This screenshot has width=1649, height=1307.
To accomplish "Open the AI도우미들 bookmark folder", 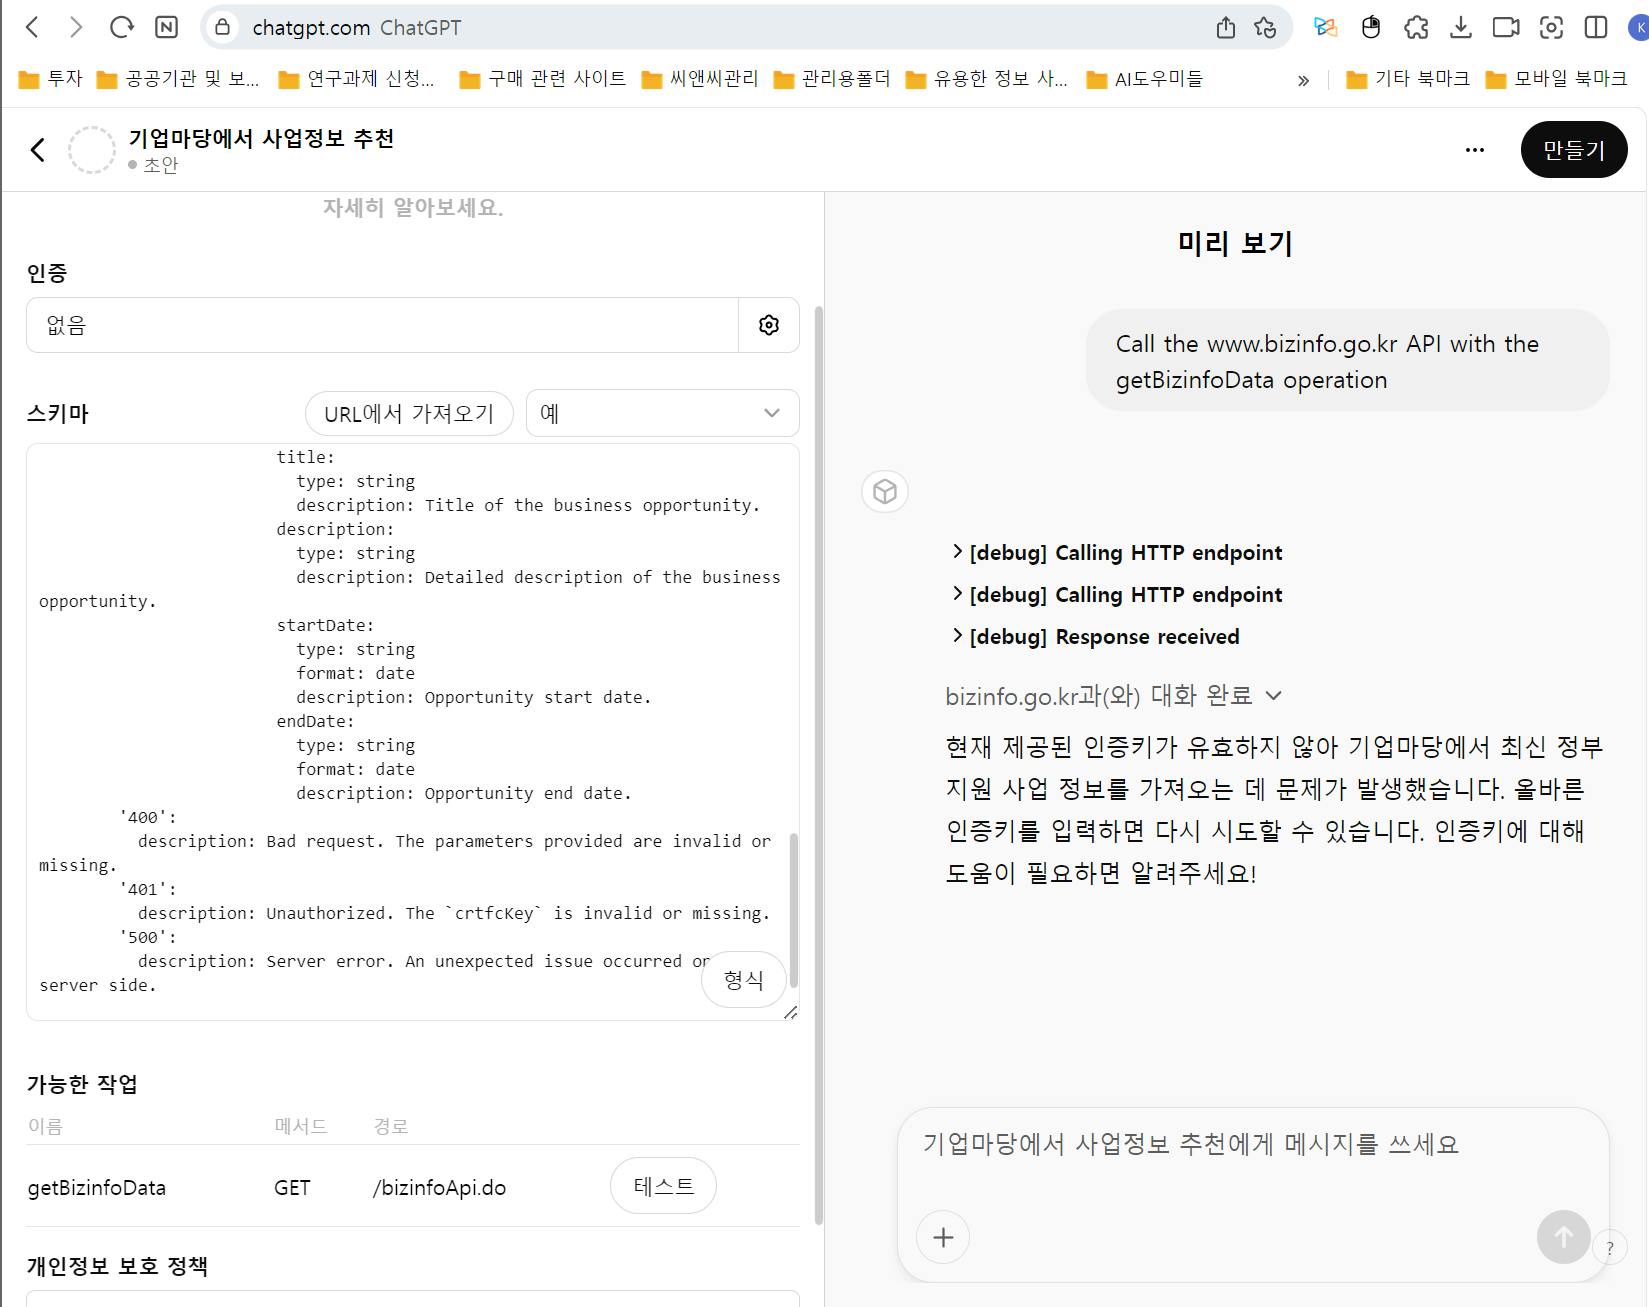I will click(1145, 79).
